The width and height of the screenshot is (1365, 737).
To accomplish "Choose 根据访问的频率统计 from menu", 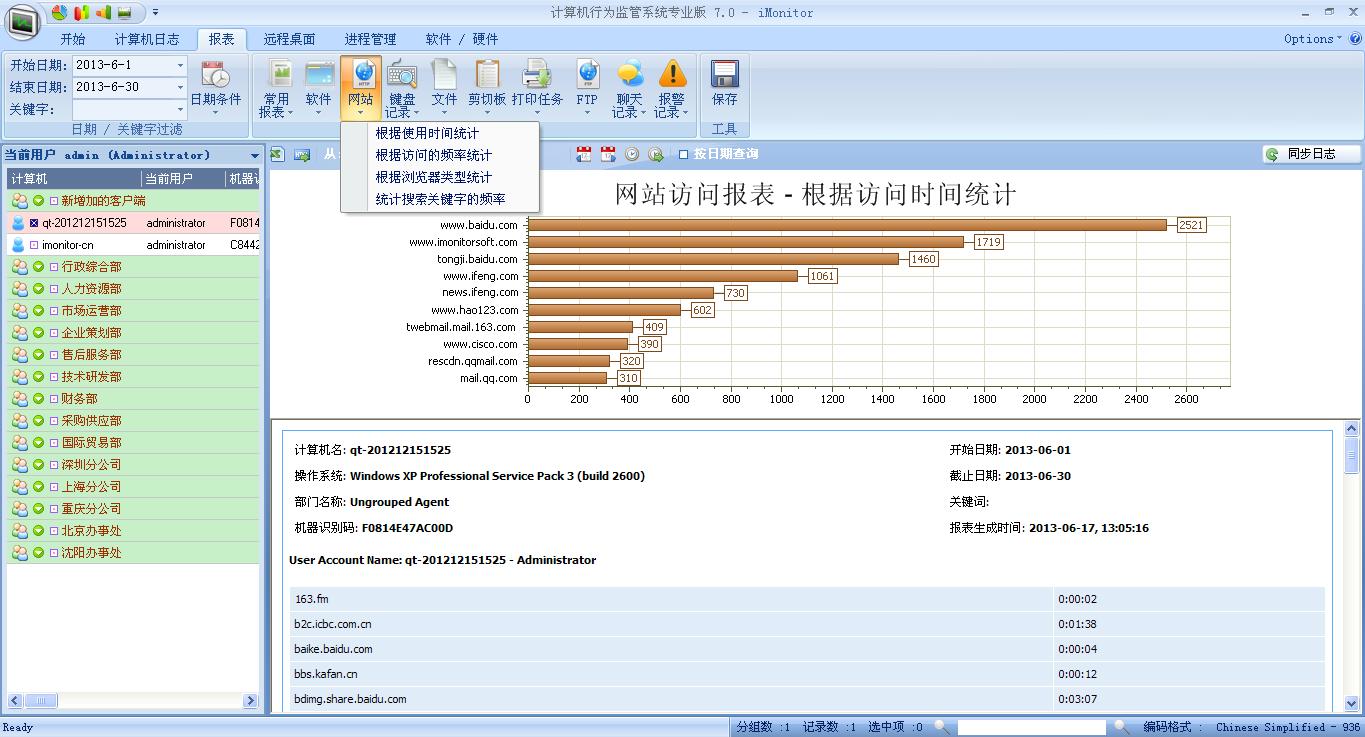I will (440, 155).
